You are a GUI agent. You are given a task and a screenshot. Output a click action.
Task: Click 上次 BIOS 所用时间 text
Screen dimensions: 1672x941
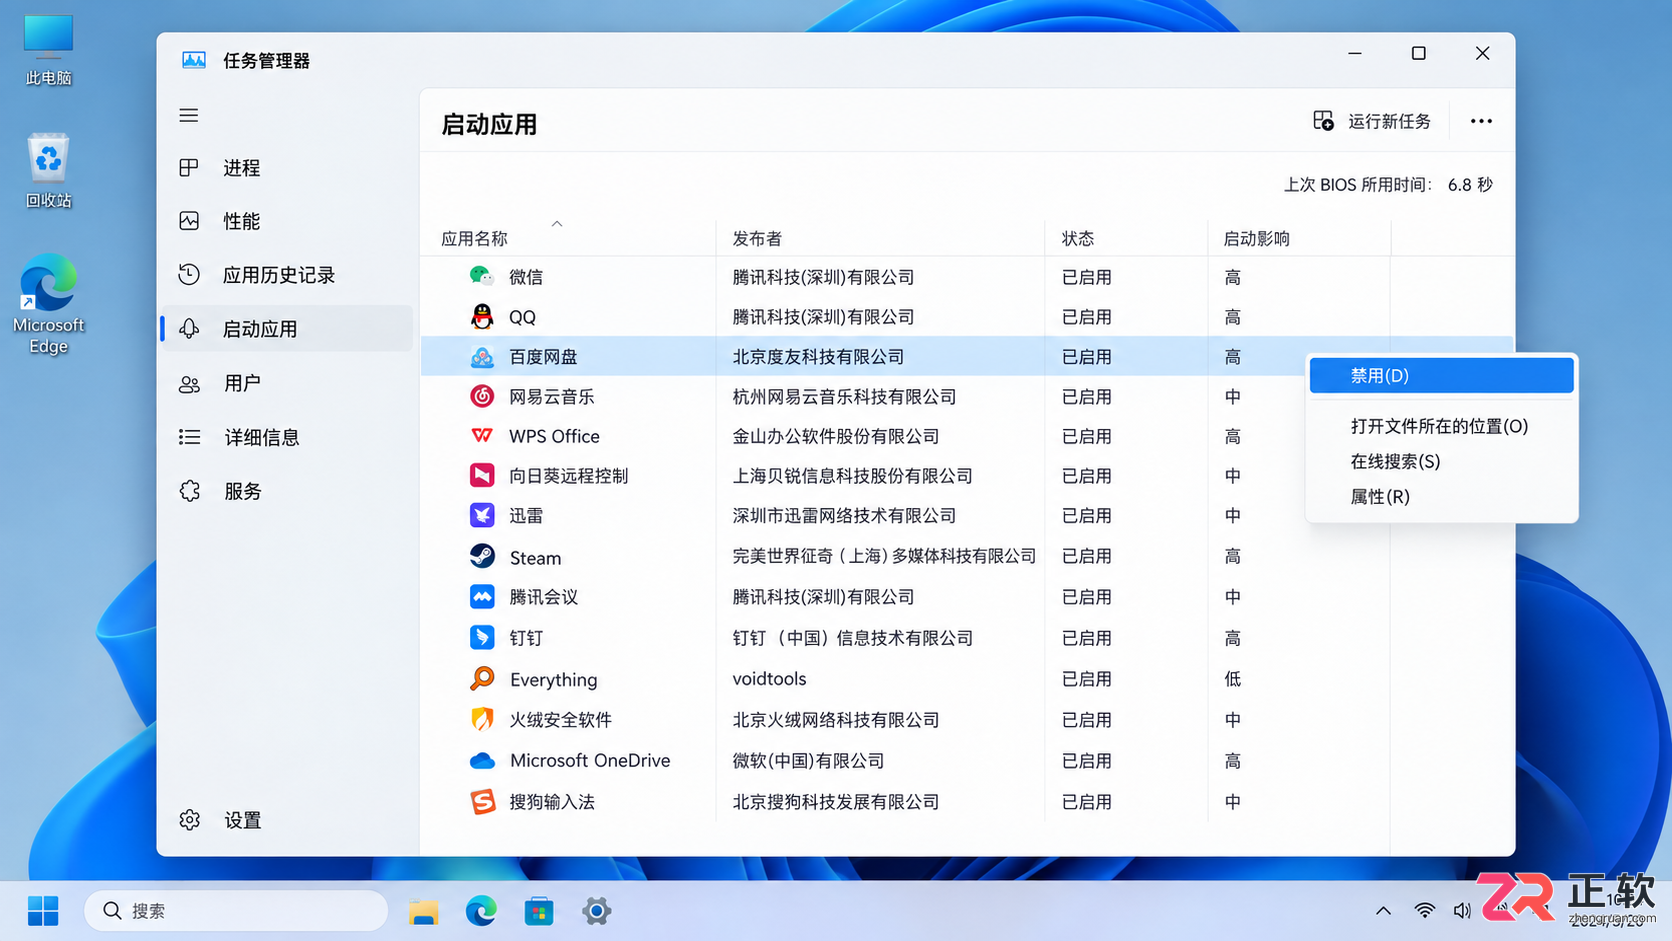click(x=1357, y=185)
